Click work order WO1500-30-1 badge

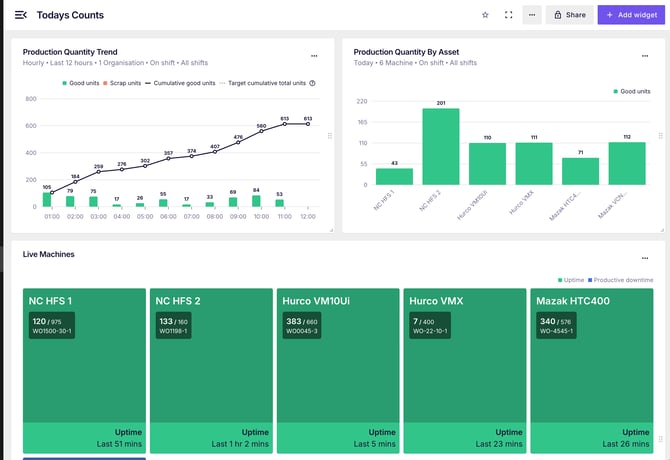coord(52,325)
